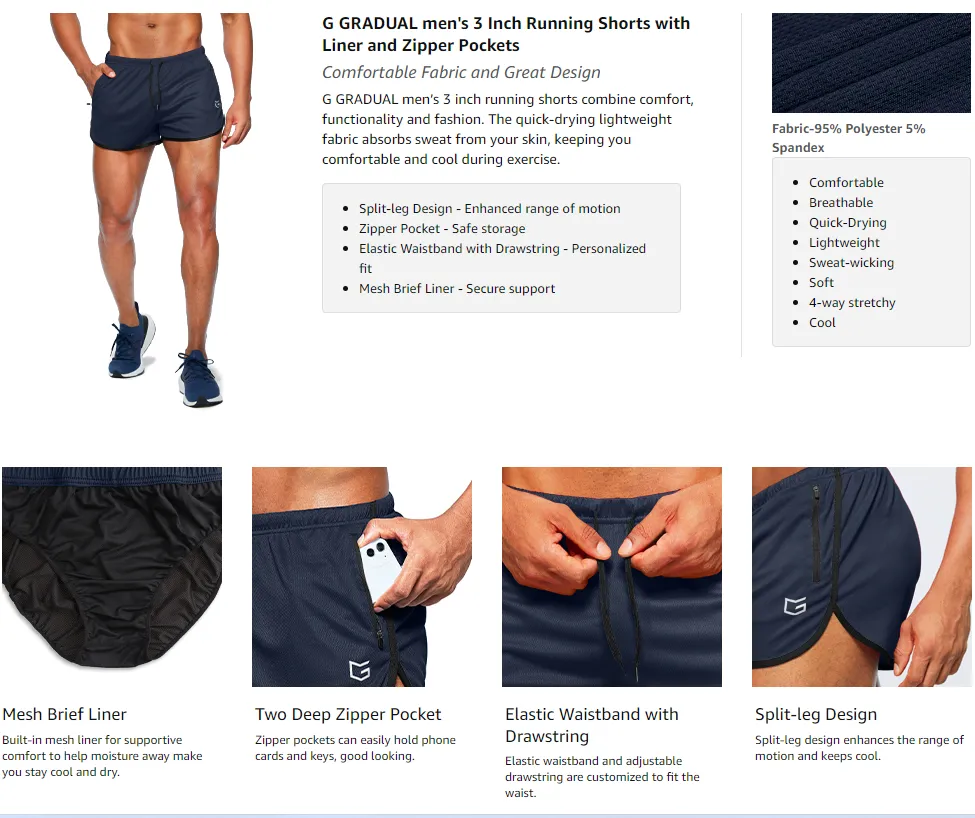Screen dimensions: 975x818
Task: Select the Mesh Brief Liner heading
Action: 65,714
